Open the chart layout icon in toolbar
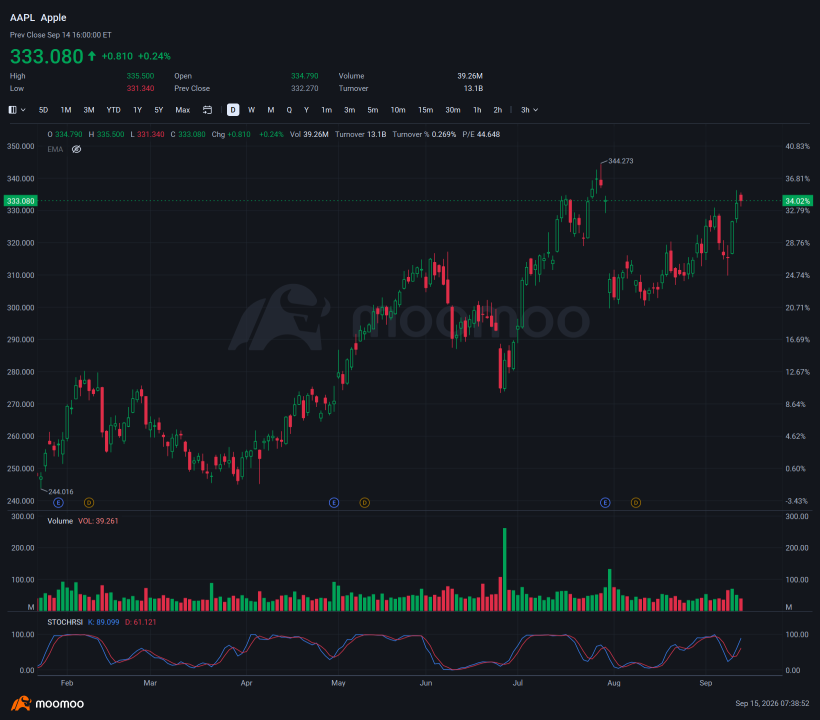The image size is (820, 720). coord(13,110)
